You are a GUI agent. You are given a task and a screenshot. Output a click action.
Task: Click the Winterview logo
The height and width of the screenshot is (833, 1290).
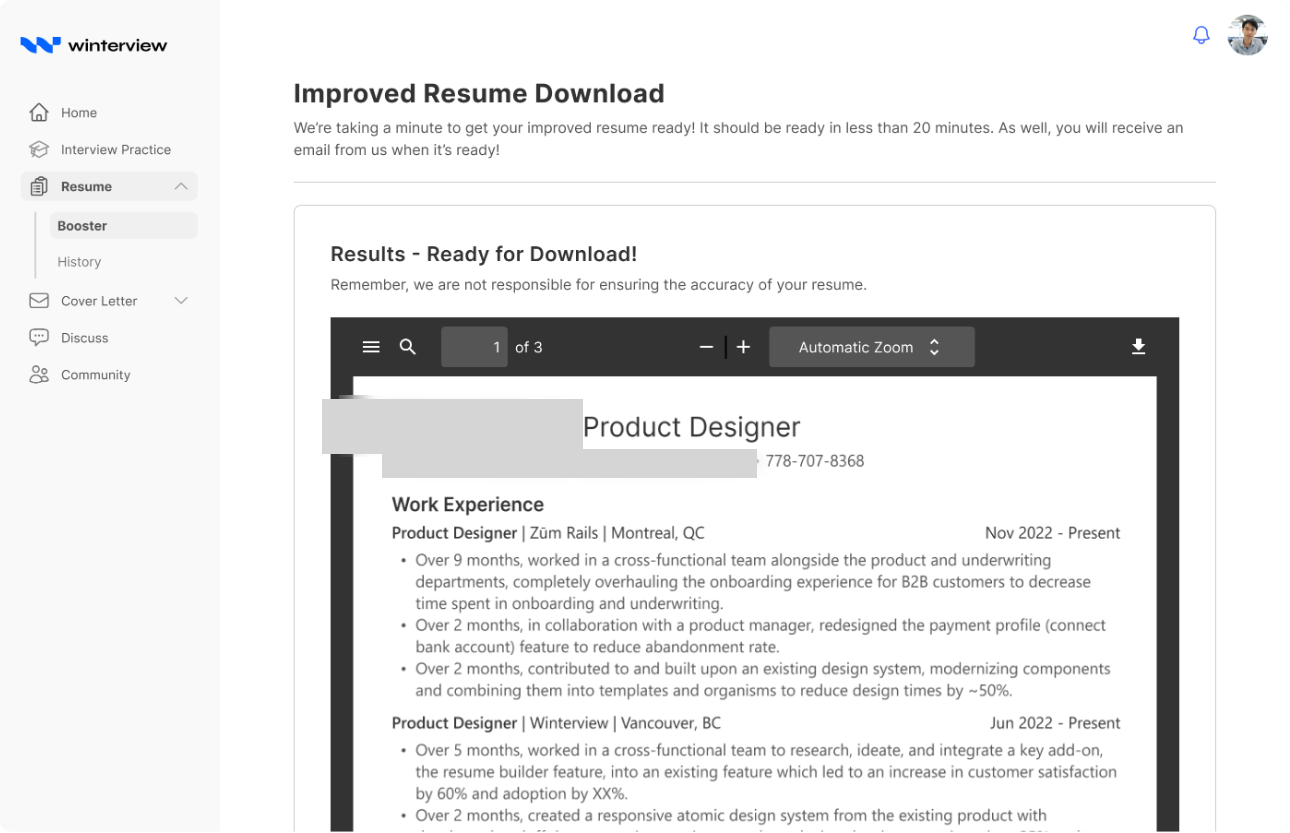(x=94, y=45)
